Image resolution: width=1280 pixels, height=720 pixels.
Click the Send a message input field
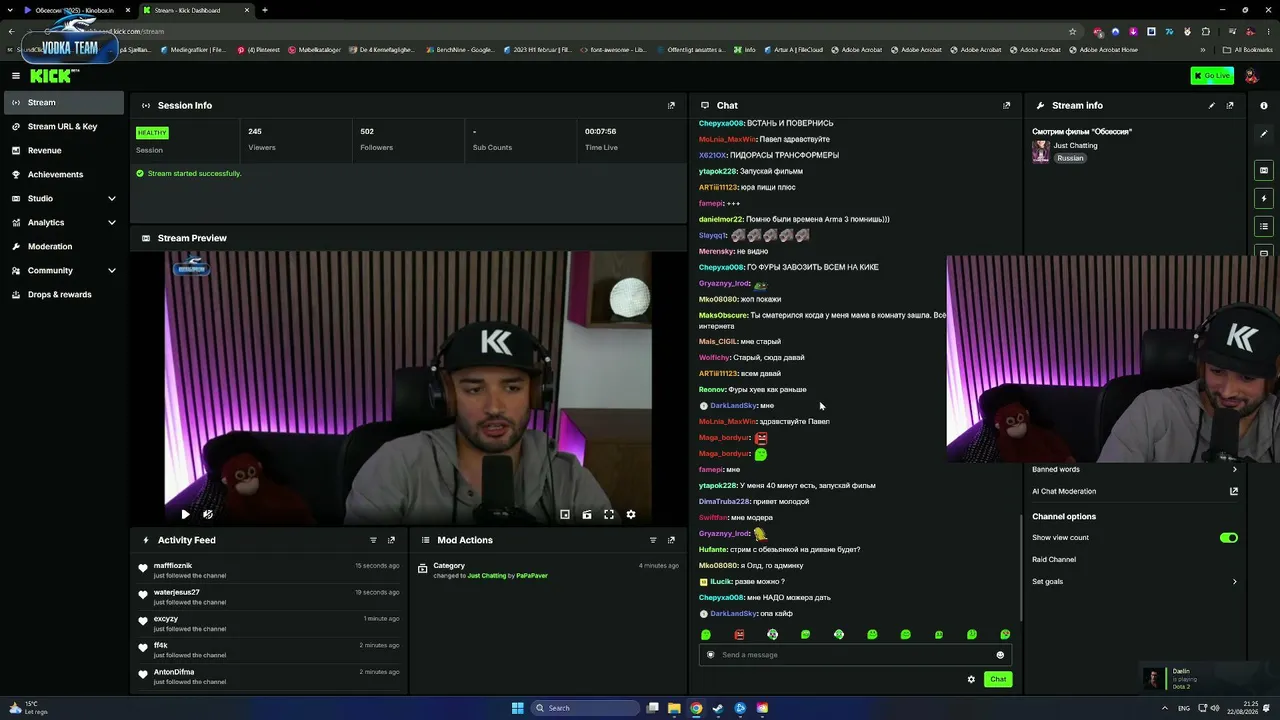(855, 655)
